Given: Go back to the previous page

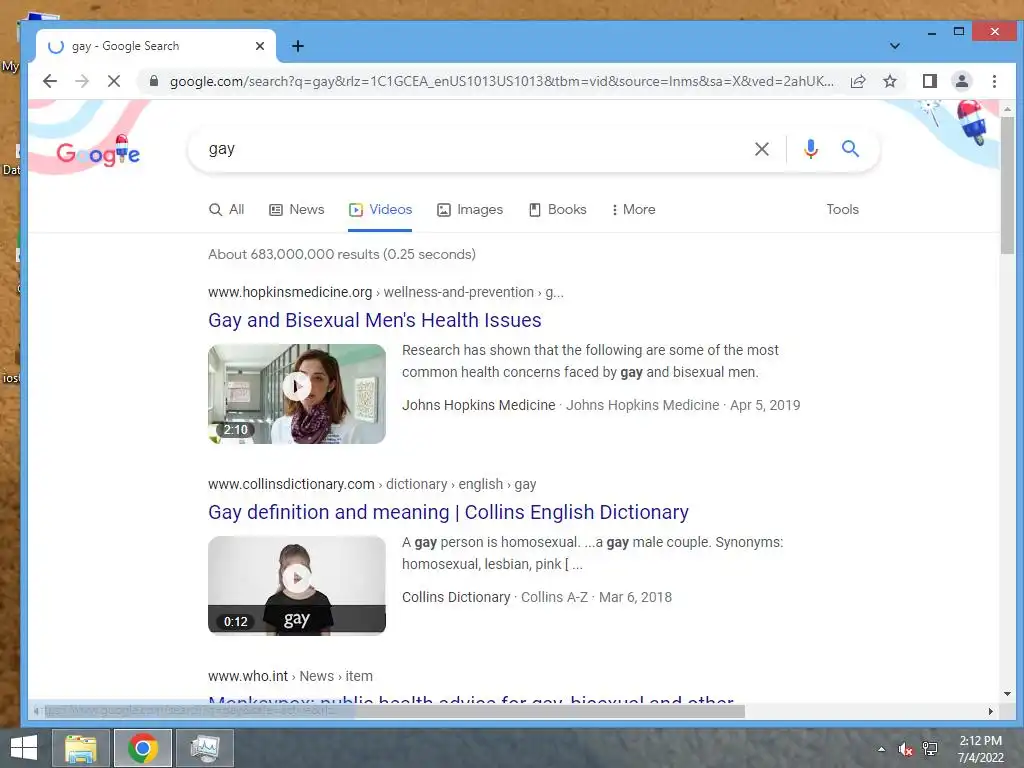Looking at the screenshot, I should (x=50, y=81).
